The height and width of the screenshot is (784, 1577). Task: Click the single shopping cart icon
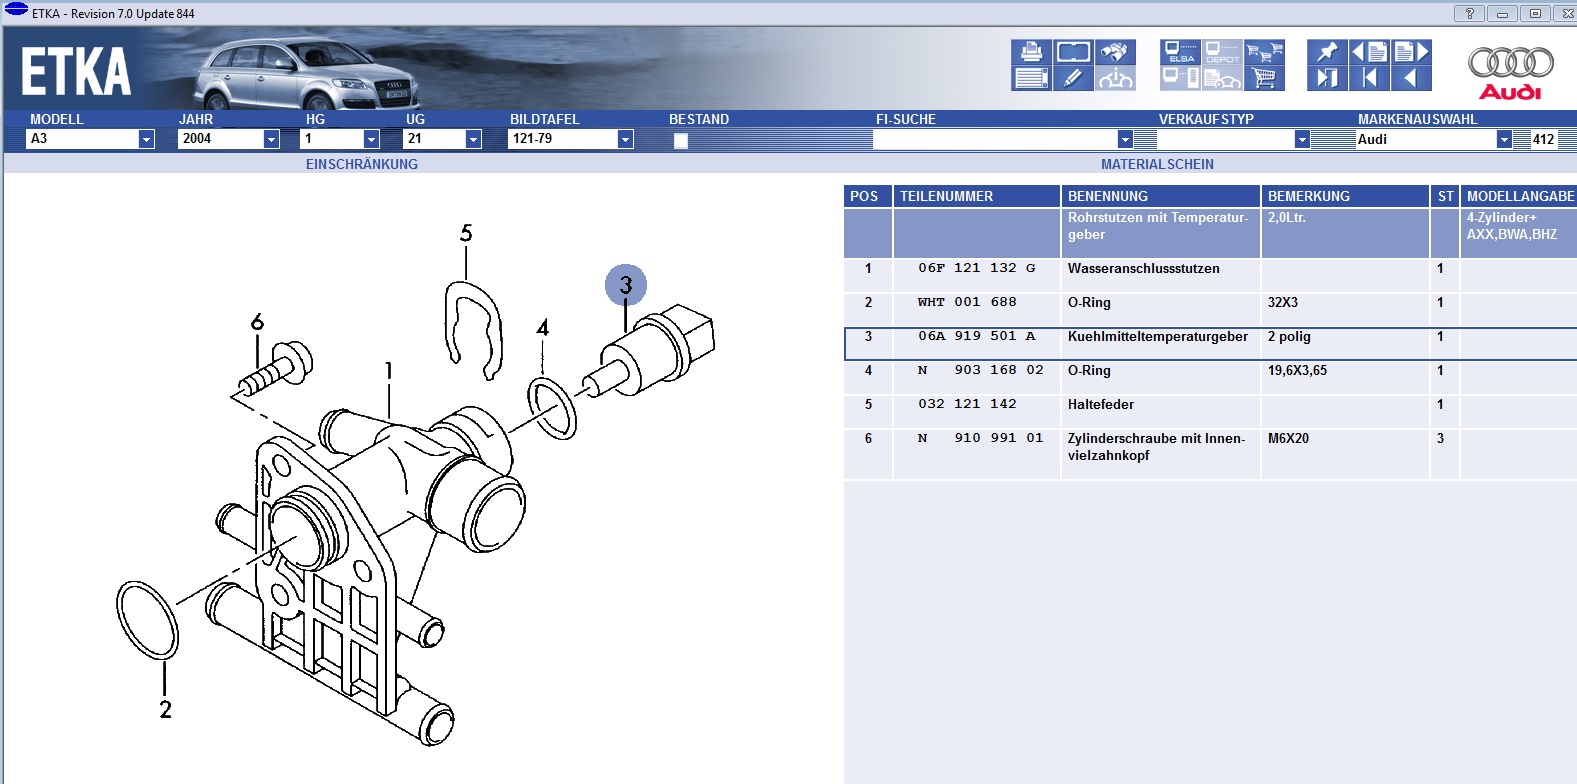[1264, 78]
